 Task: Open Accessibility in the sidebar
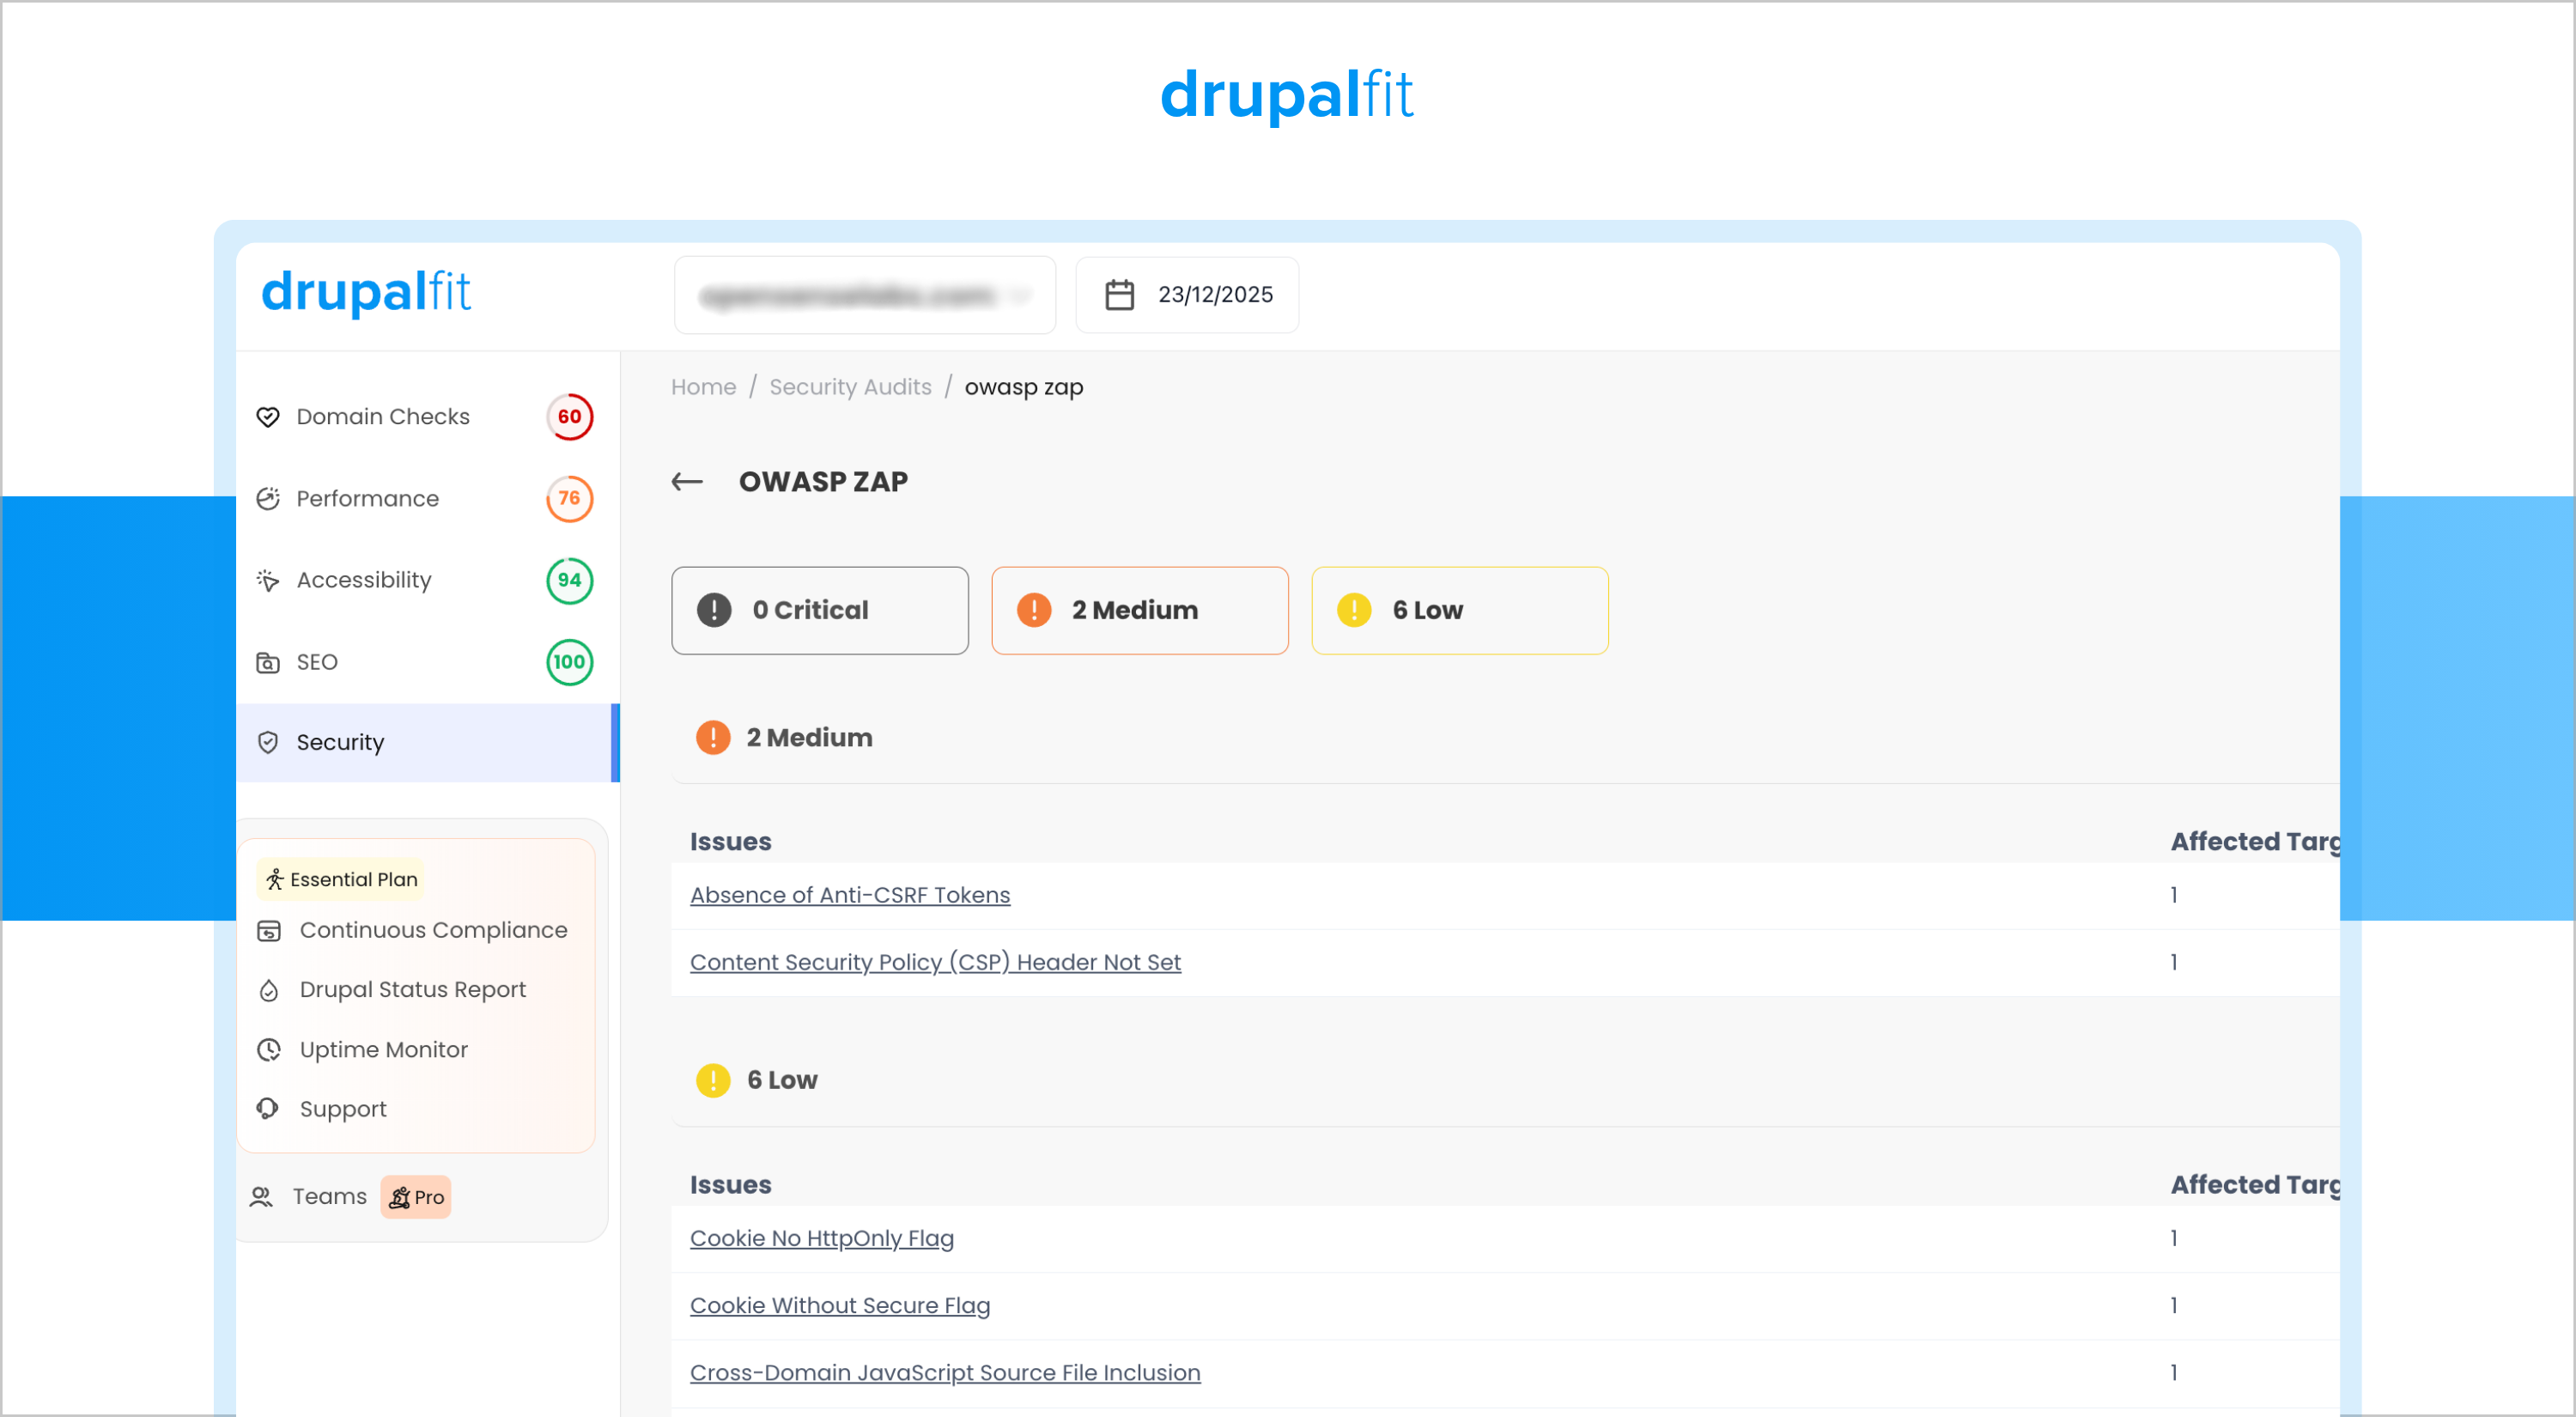point(428,581)
